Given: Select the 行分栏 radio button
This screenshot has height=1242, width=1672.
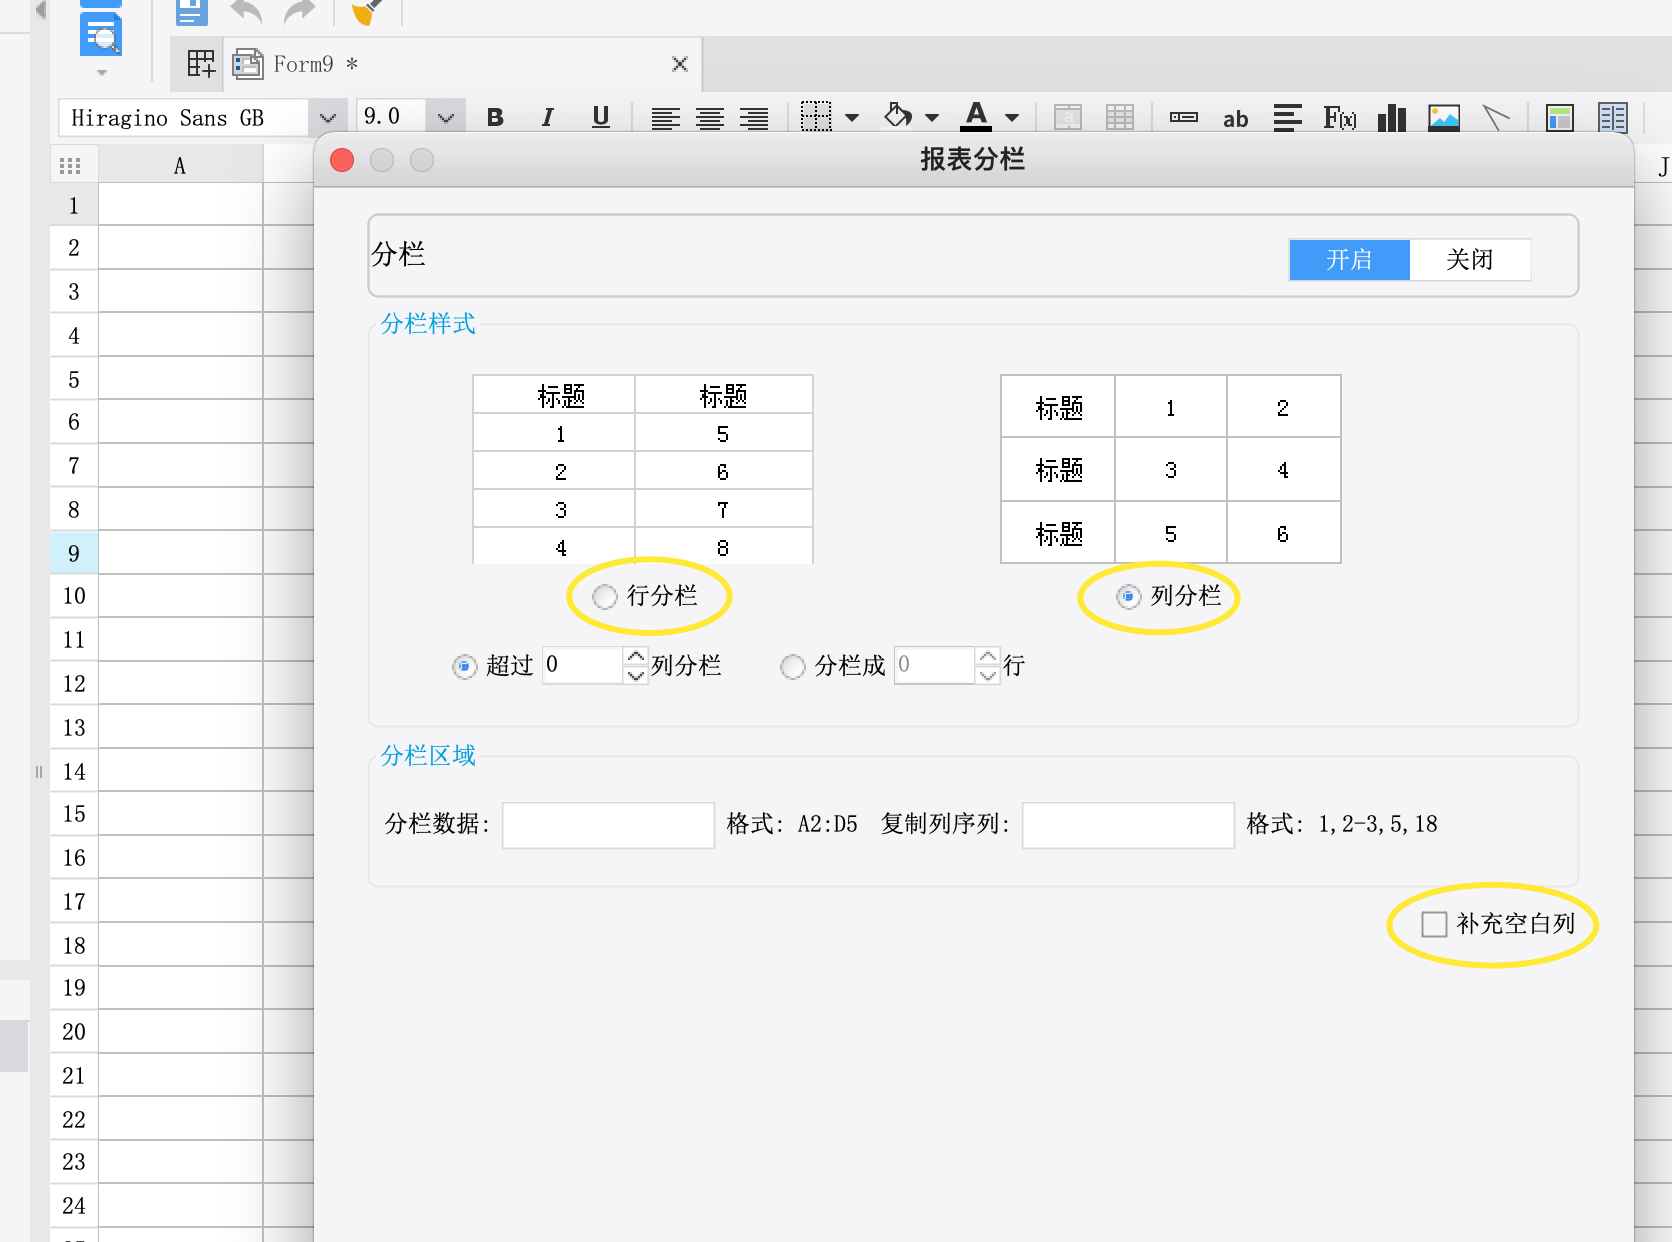Looking at the screenshot, I should pos(605,597).
